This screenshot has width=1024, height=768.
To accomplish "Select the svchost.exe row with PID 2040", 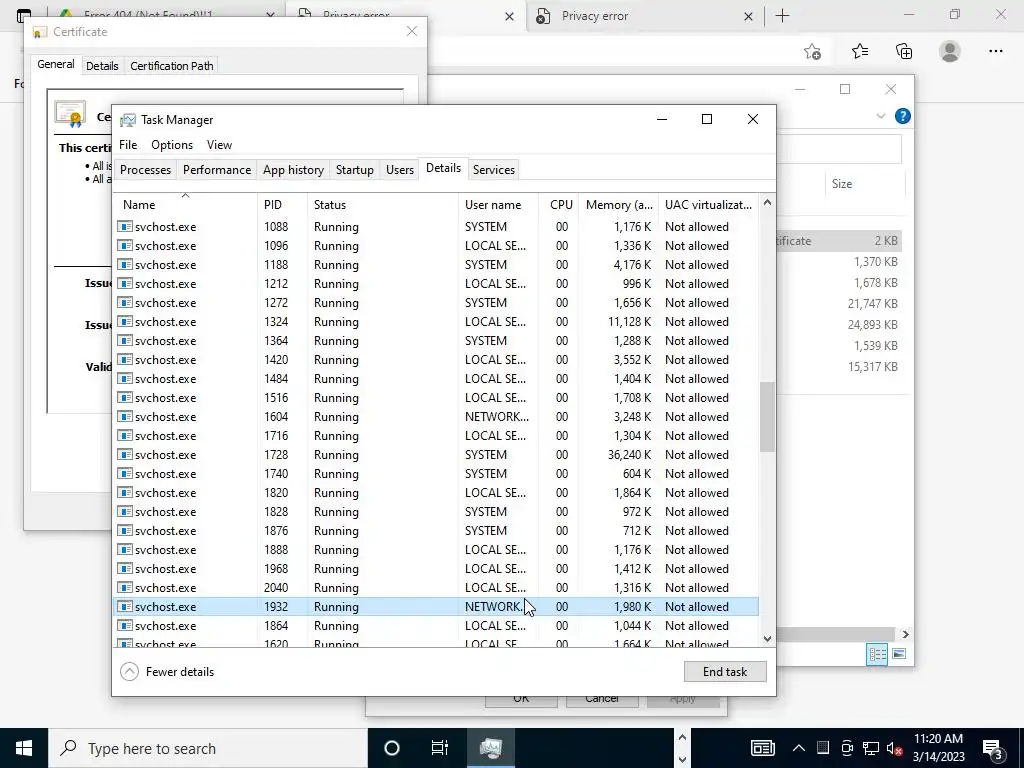I will pyautogui.click(x=436, y=588).
